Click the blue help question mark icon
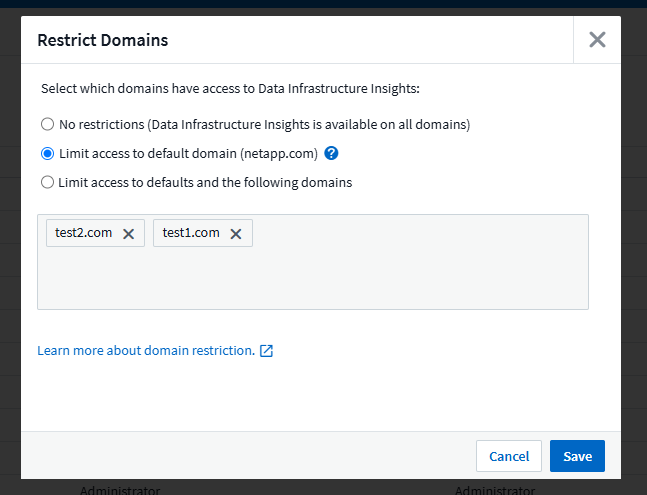 click(332, 154)
